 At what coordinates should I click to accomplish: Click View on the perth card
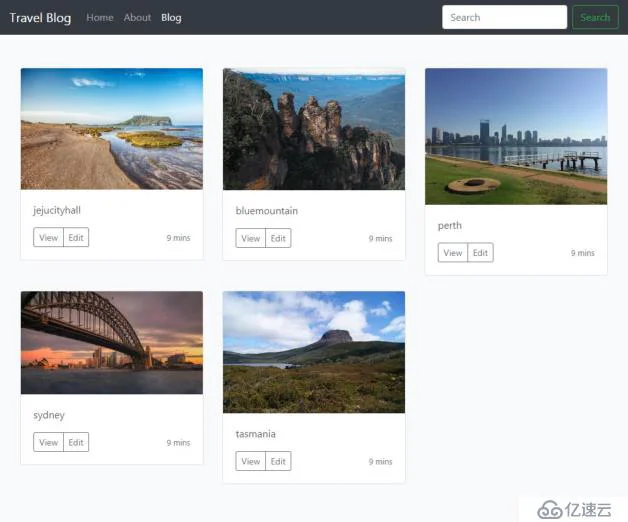(453, 253)
